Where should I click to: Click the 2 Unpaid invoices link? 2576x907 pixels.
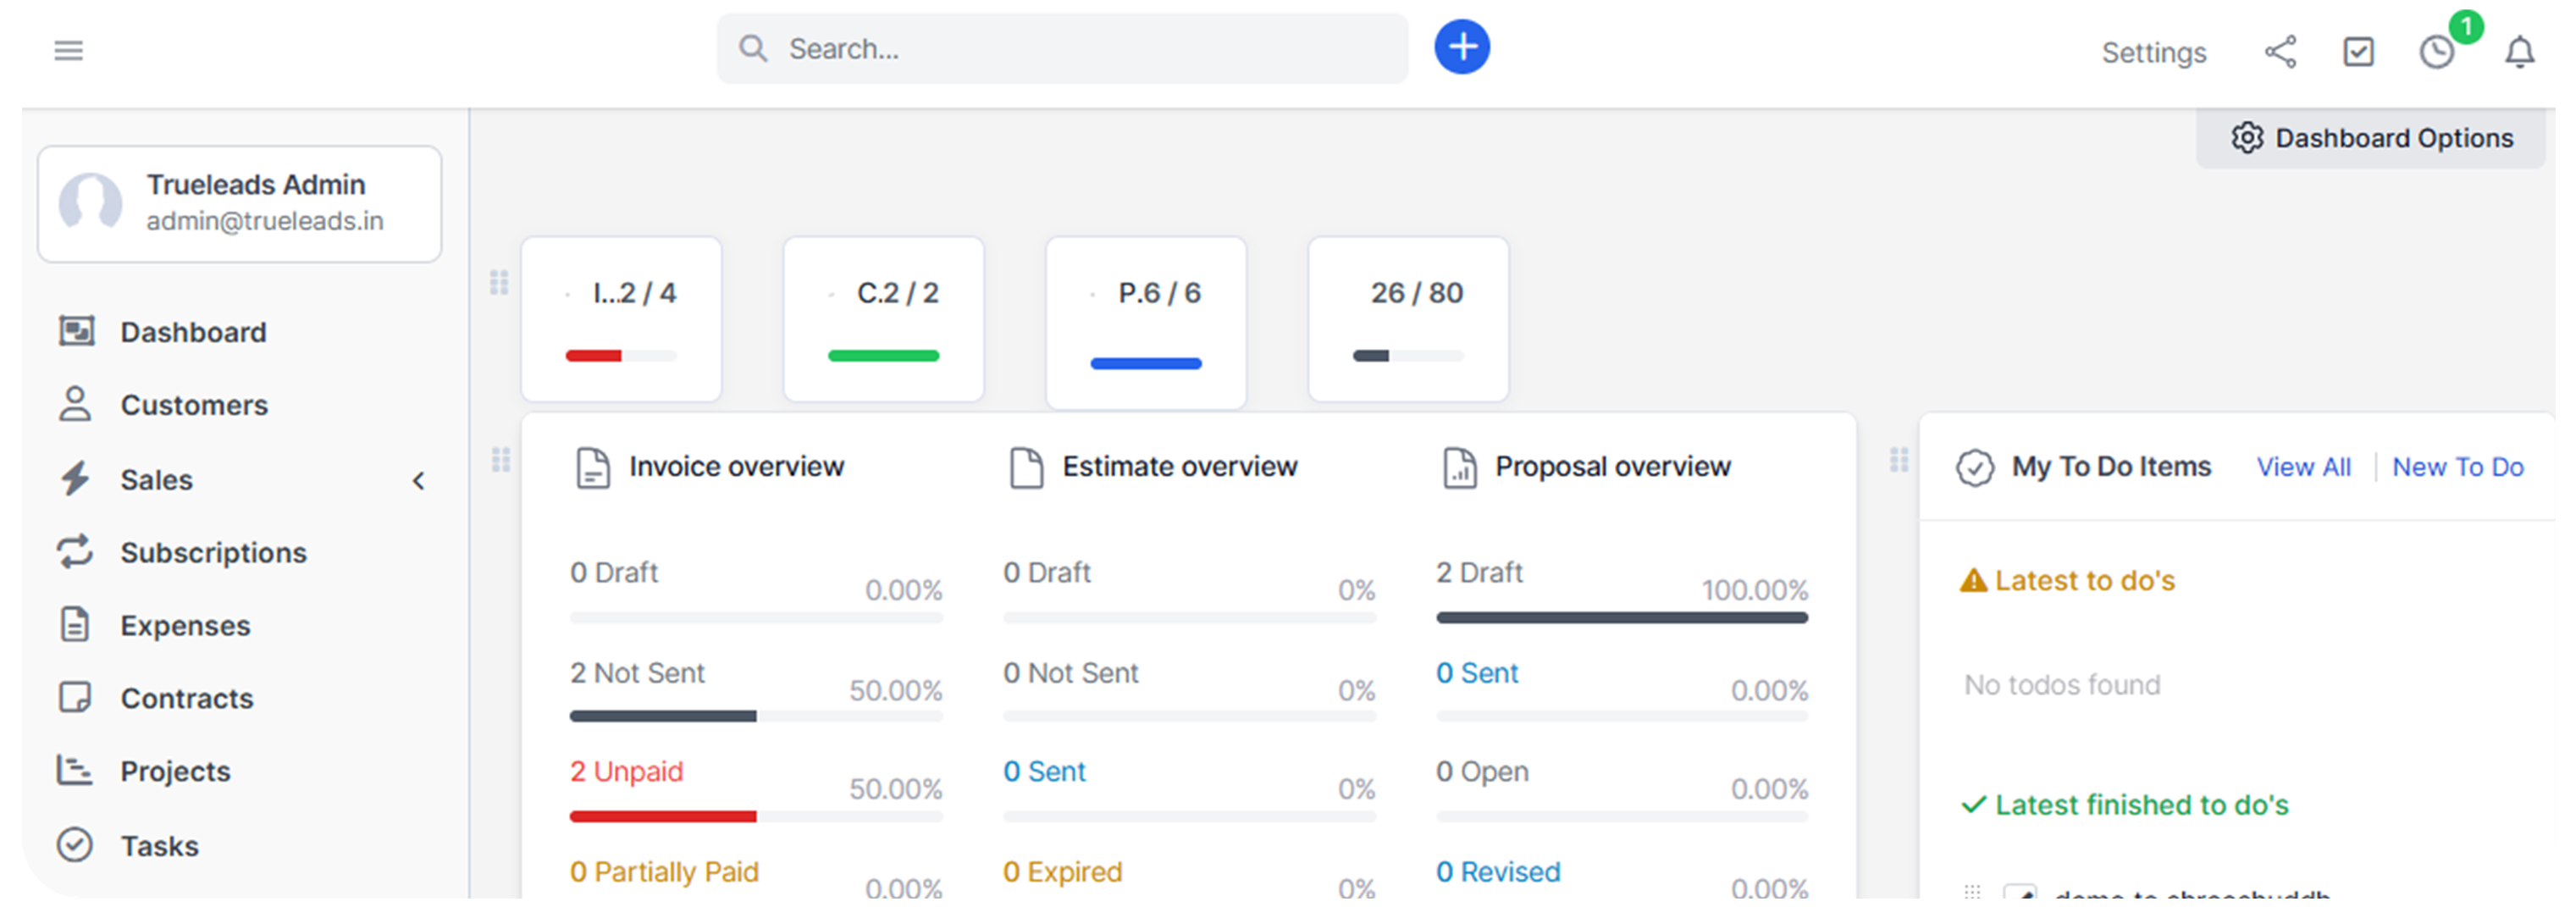pos(627,772)
